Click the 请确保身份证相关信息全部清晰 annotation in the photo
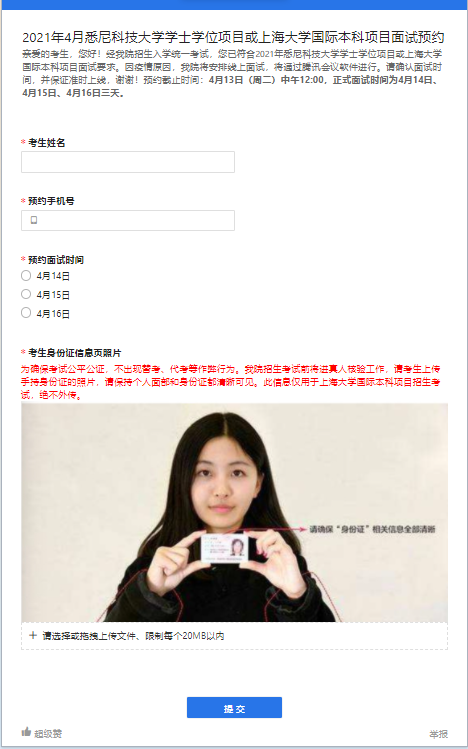The image size is (468, 749). coord(372,529)
